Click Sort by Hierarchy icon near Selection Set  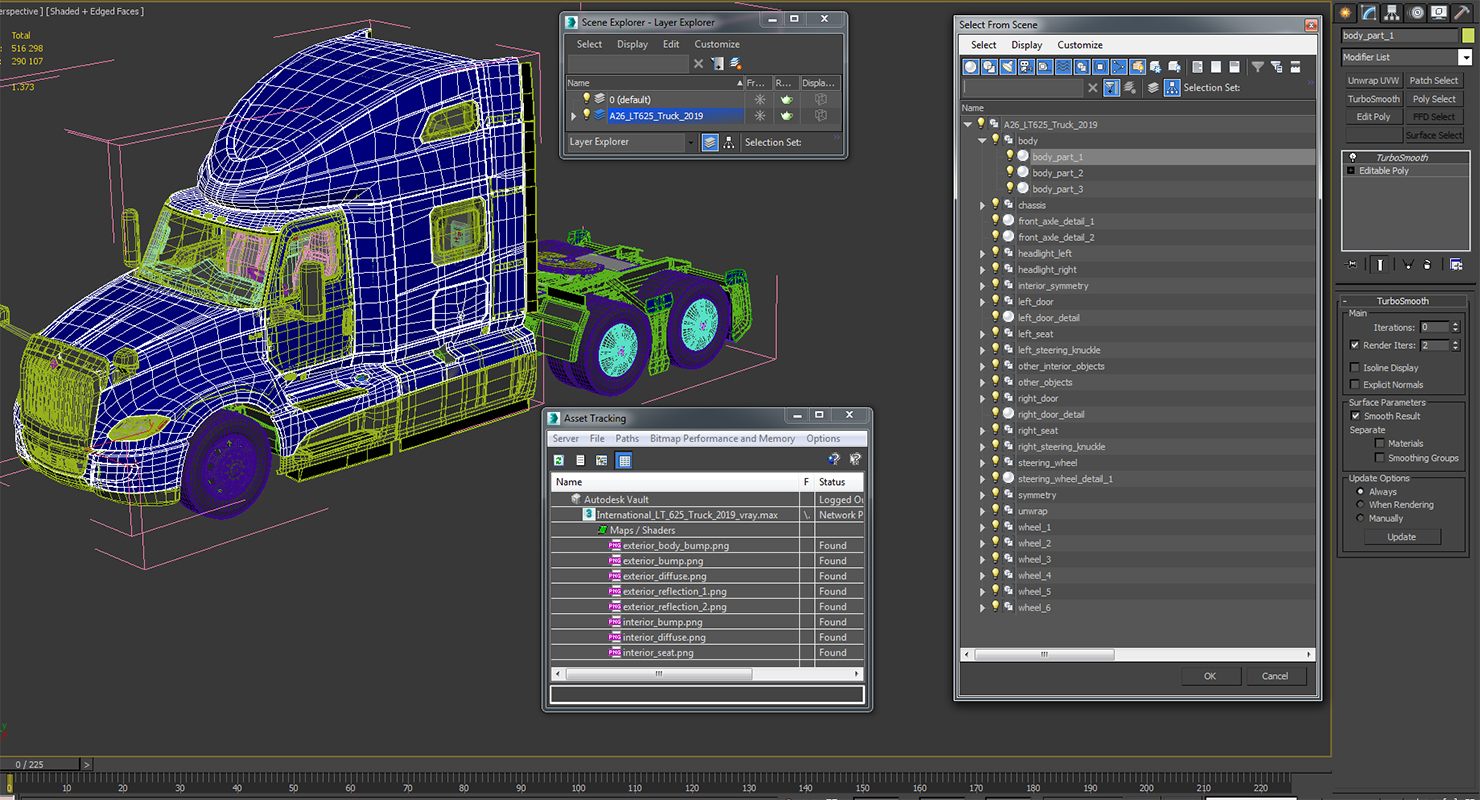click(1172, 87)
